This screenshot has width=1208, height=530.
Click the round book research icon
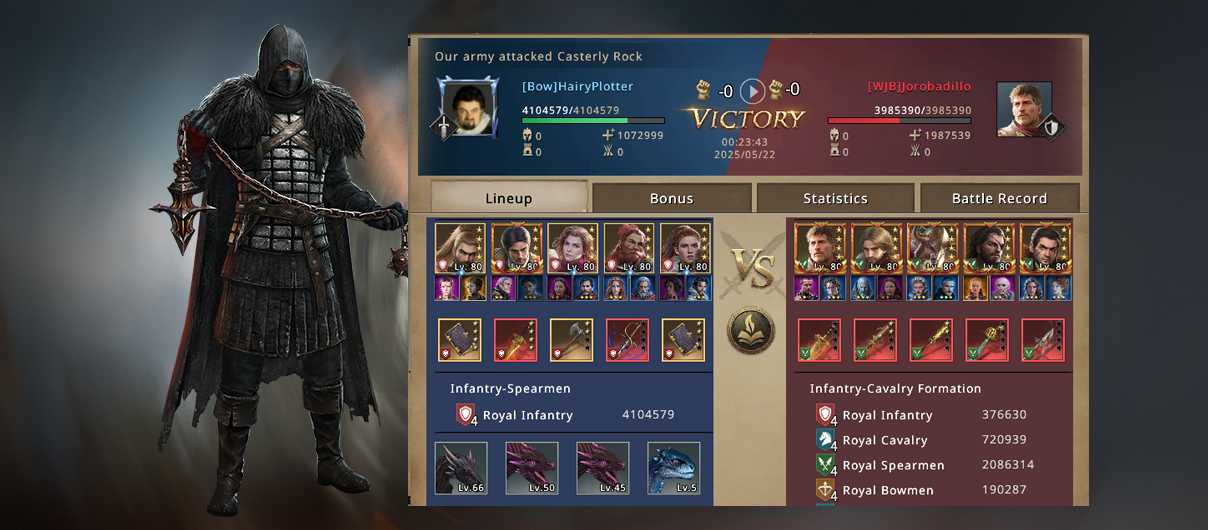750,333
